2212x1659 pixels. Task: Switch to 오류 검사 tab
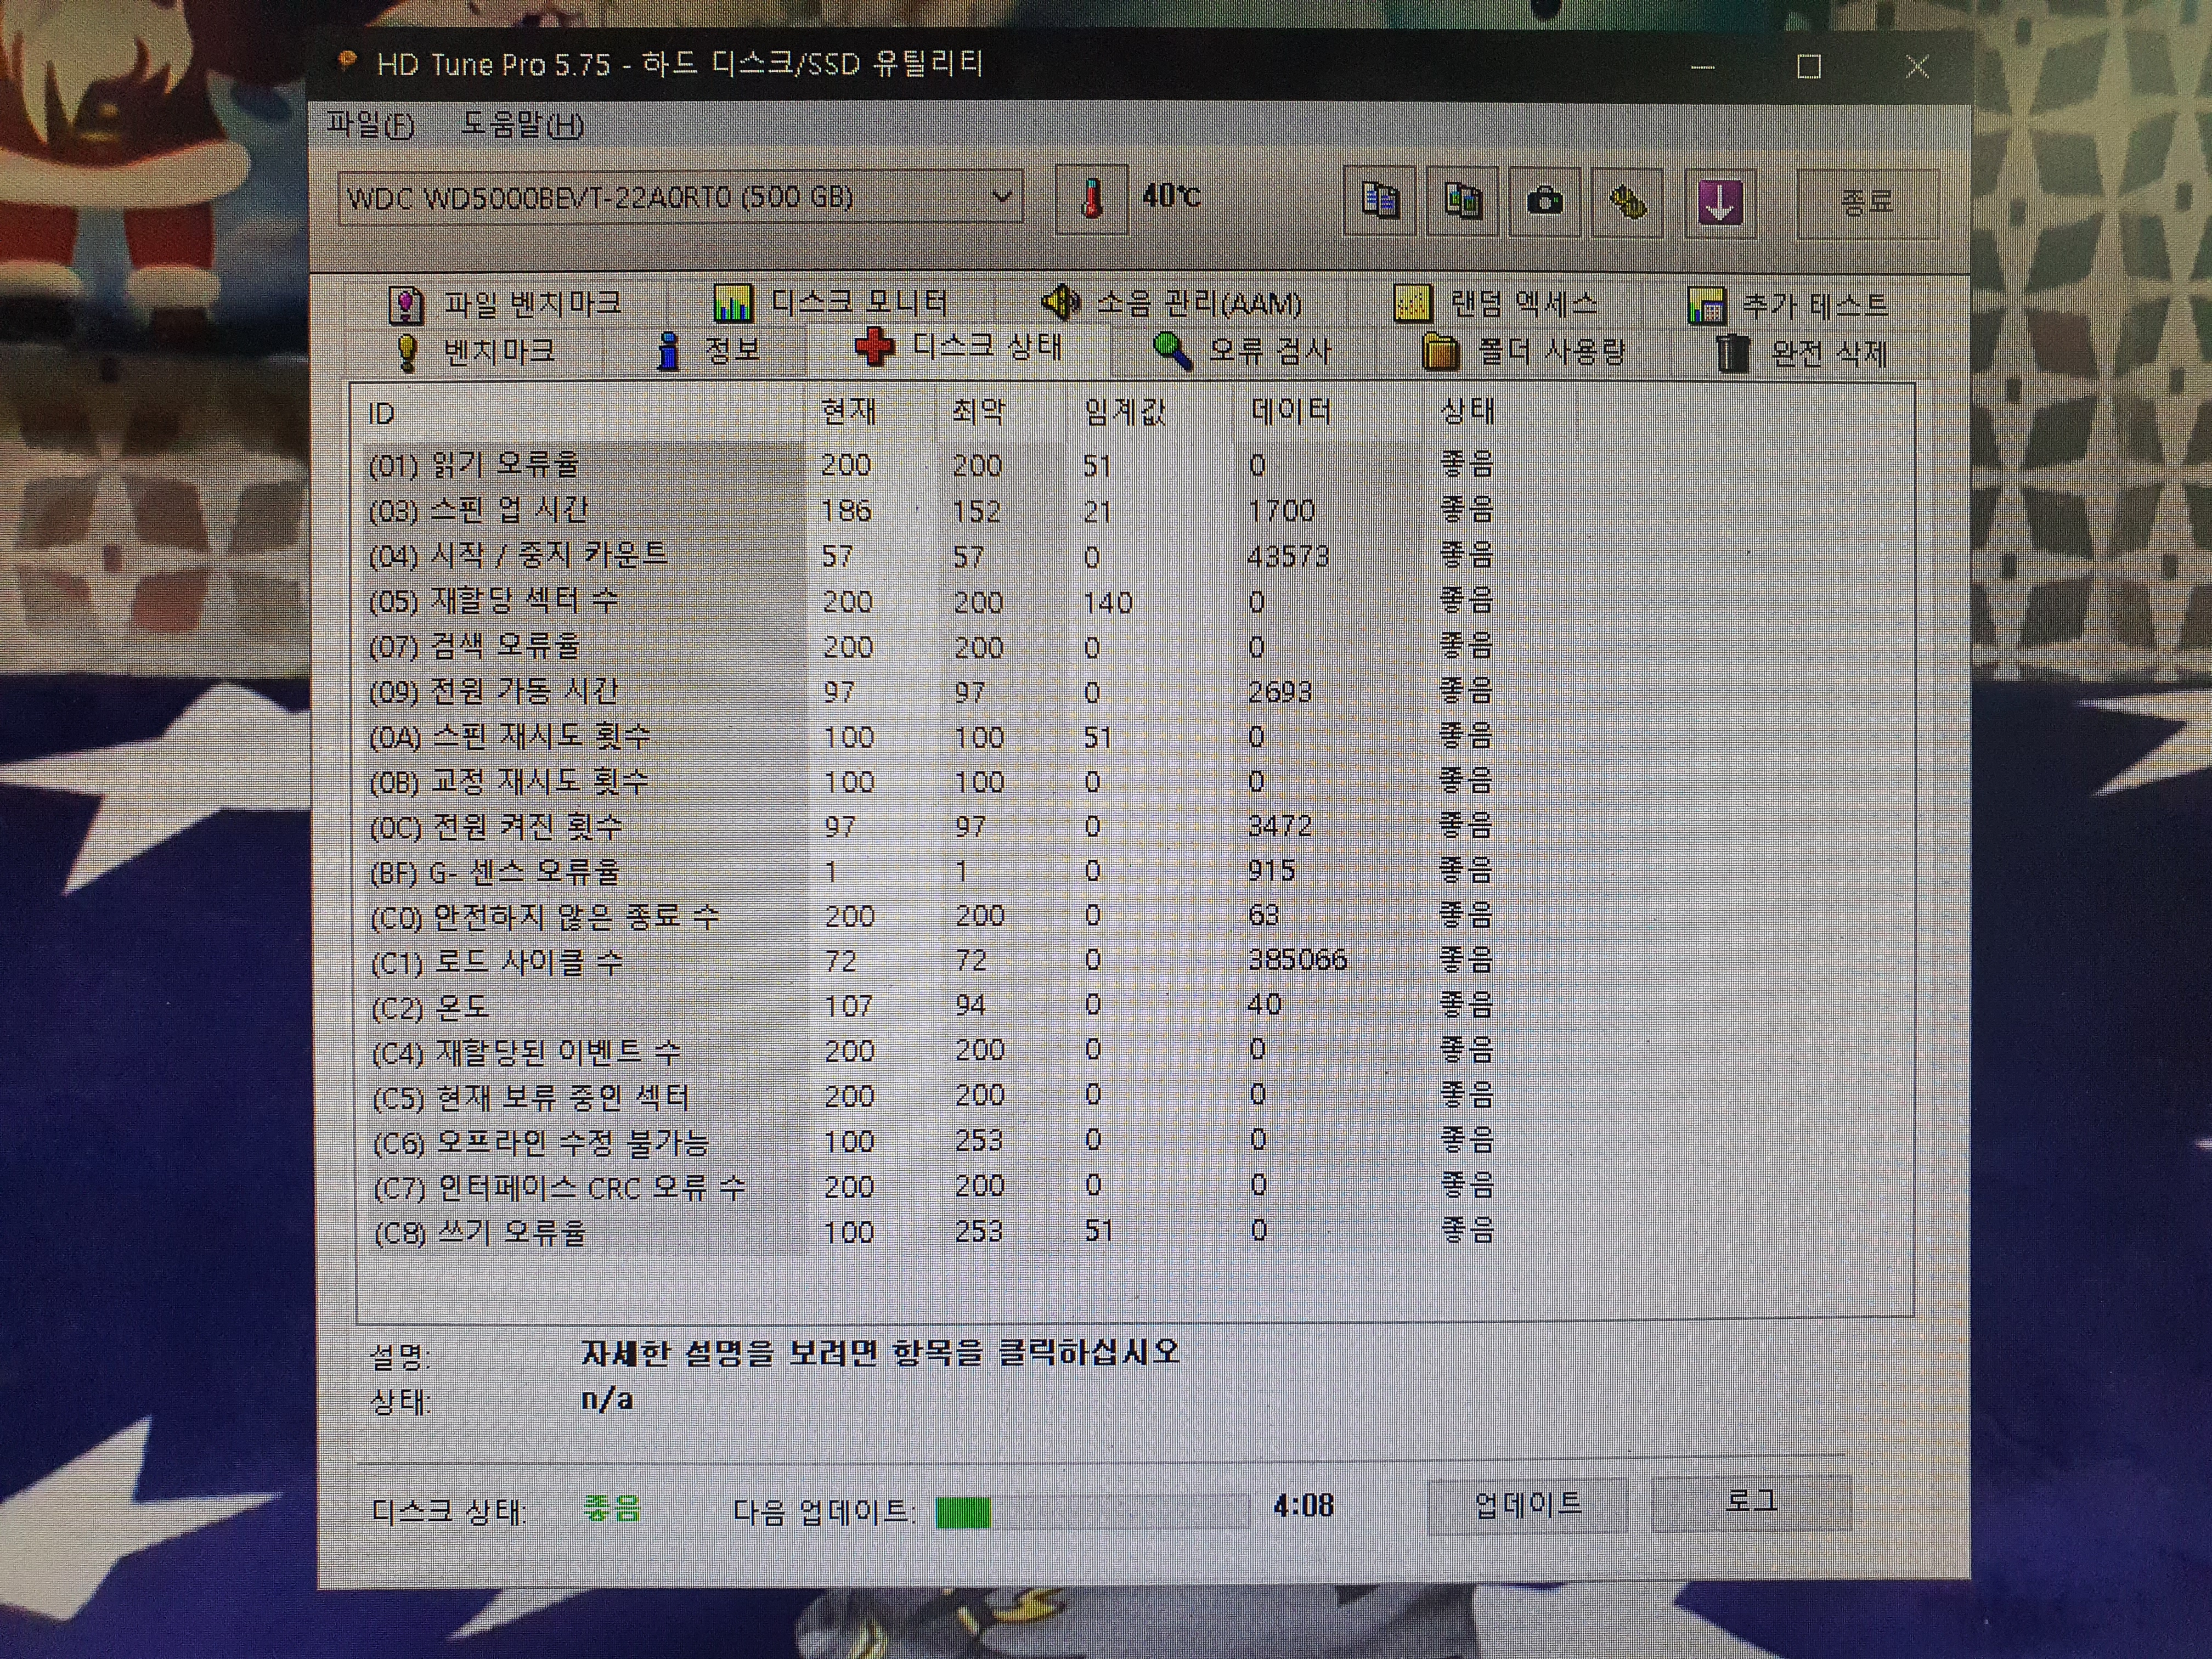click(x=1241, y=351)
